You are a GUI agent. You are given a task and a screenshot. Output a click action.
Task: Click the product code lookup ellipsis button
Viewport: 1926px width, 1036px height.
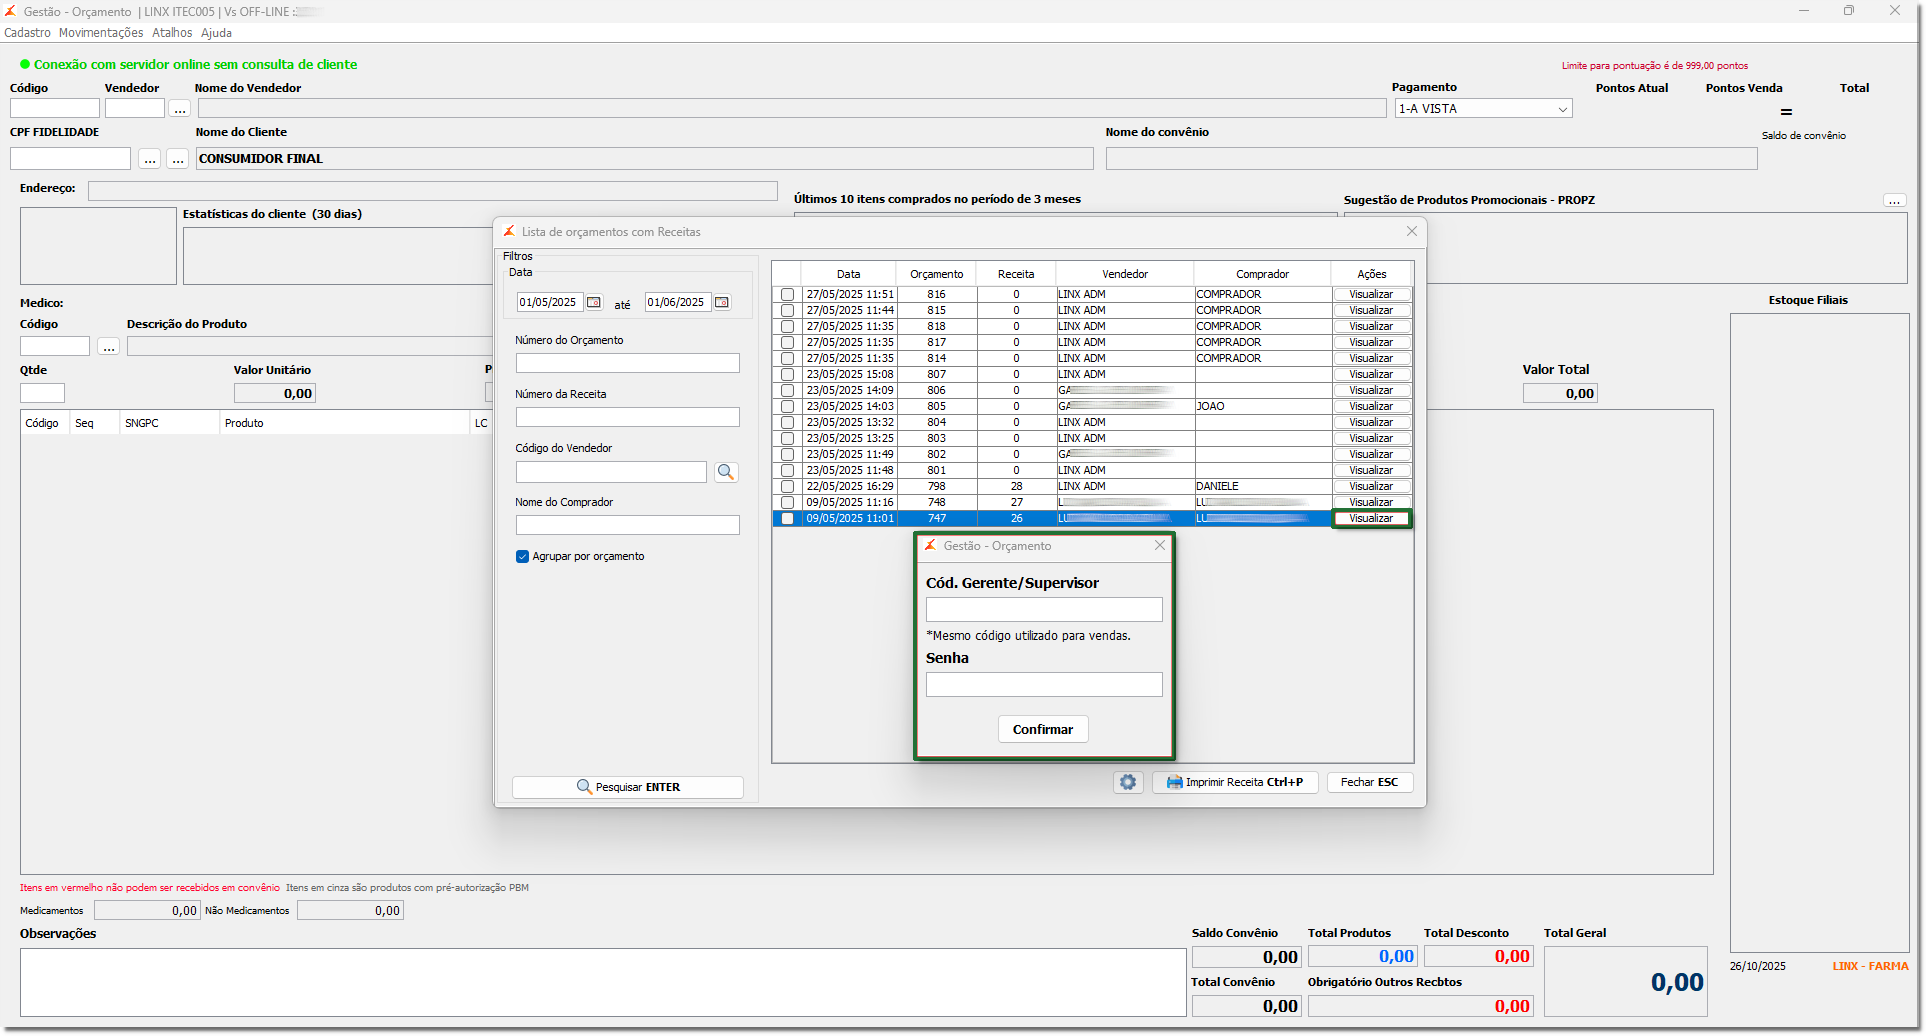(x=109, y=346)
